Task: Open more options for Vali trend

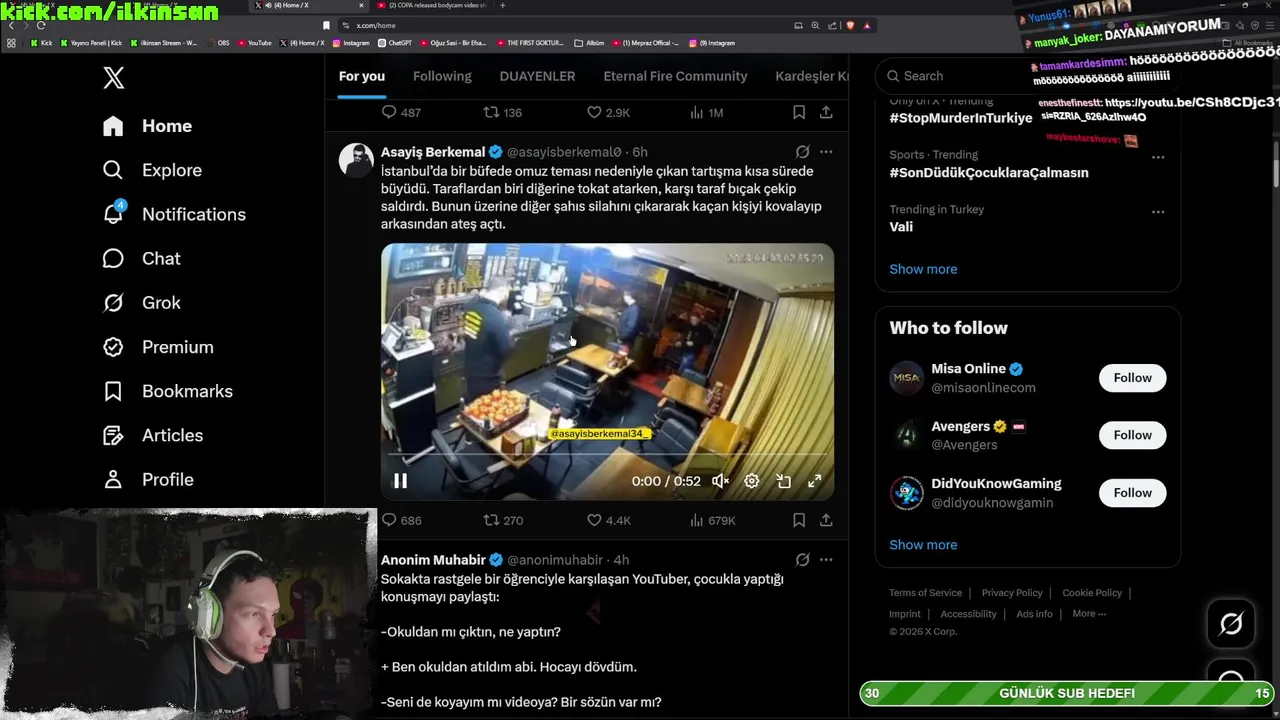Action: click(x=1158, y=212)
